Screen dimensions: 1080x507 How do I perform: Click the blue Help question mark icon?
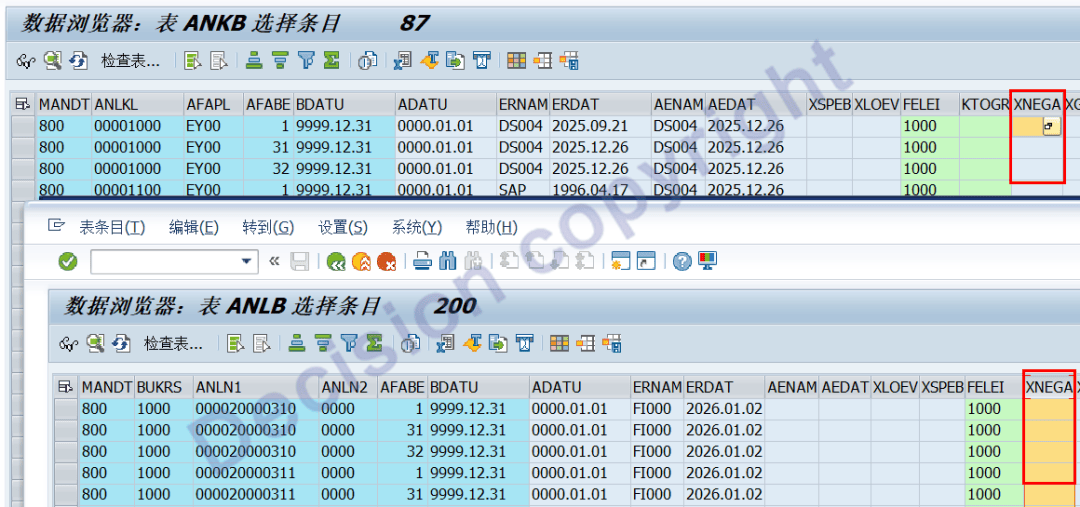click(x=682, y=262)
